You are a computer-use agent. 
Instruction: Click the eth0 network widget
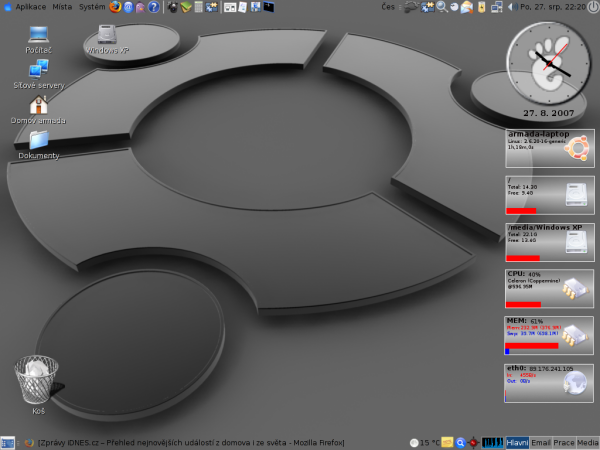pyautogui.click(x=549, y=383)
